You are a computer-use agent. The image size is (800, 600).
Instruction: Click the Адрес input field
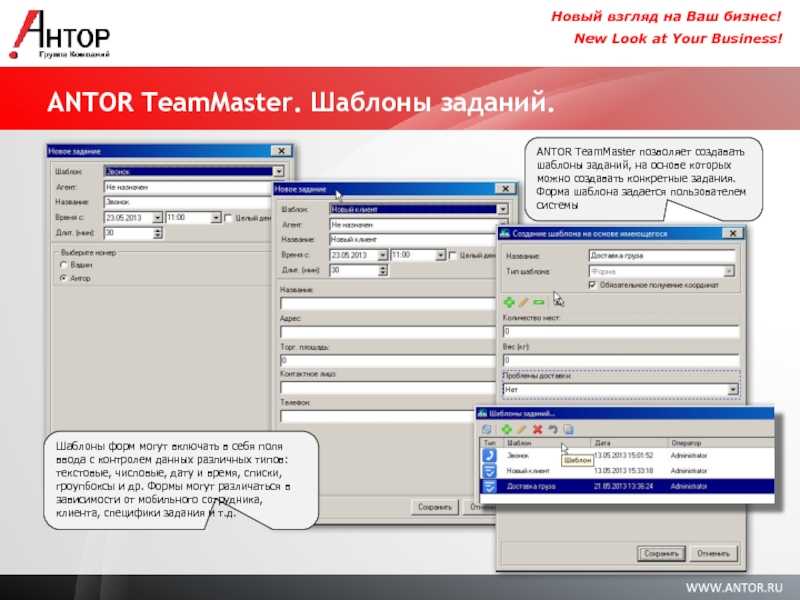coord(388,333)
